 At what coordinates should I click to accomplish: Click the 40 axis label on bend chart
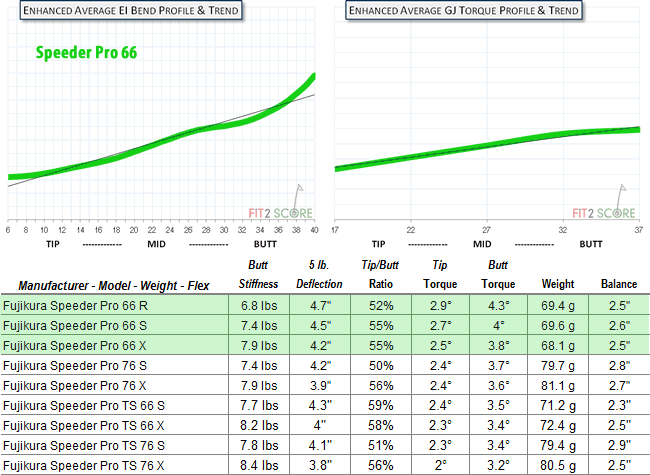pyautogui.click(x=314, y=230)
